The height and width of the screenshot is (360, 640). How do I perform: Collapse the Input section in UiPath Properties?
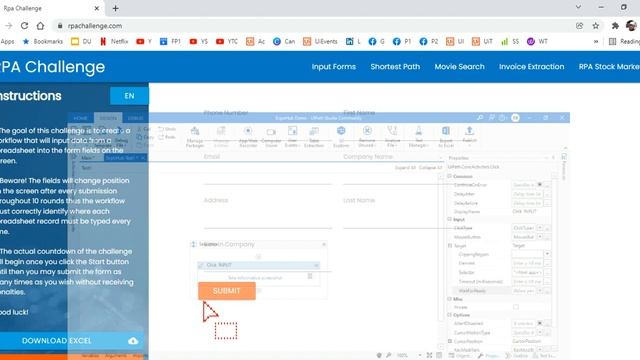(x=450, y=220)
